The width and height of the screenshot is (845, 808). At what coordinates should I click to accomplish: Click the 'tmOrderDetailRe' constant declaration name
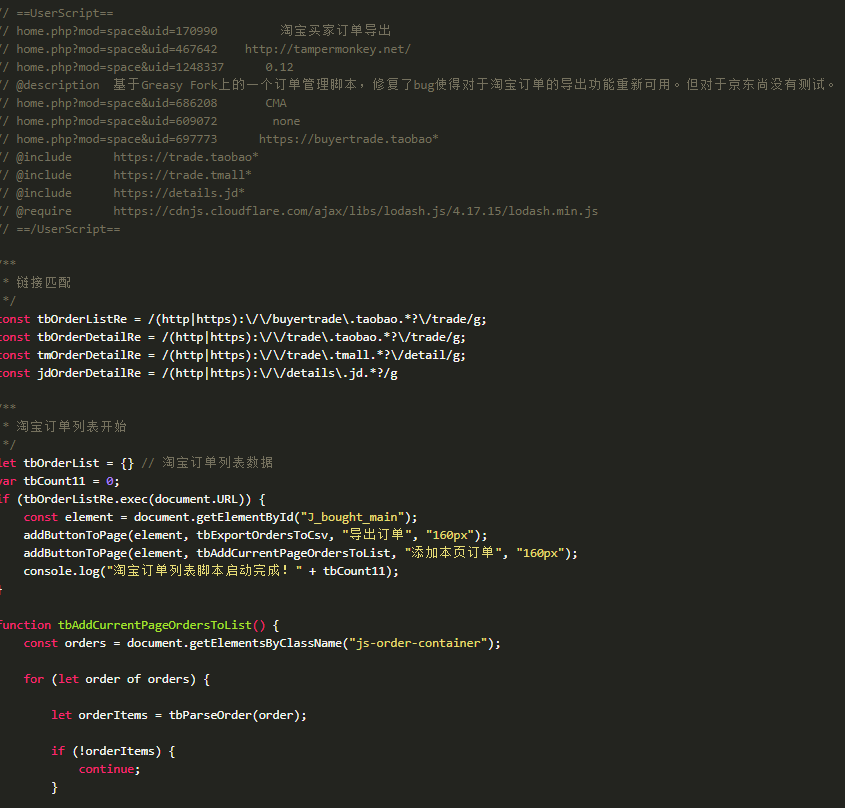(x=89, y=355)
